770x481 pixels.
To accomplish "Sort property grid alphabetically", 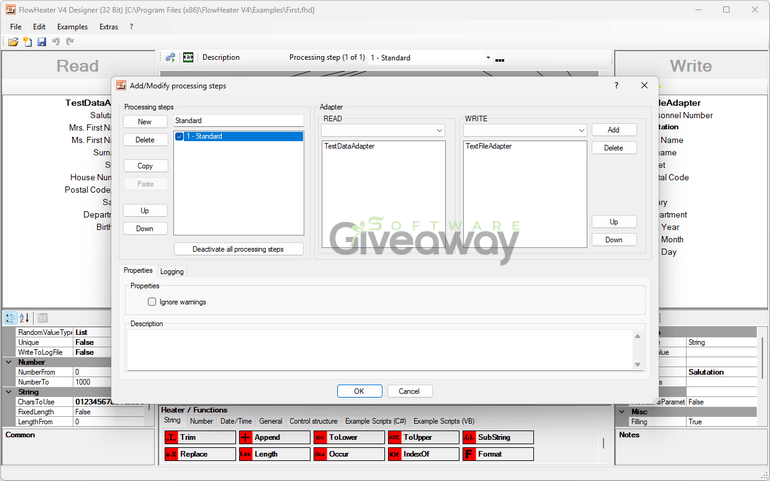I will coord(24,318).
